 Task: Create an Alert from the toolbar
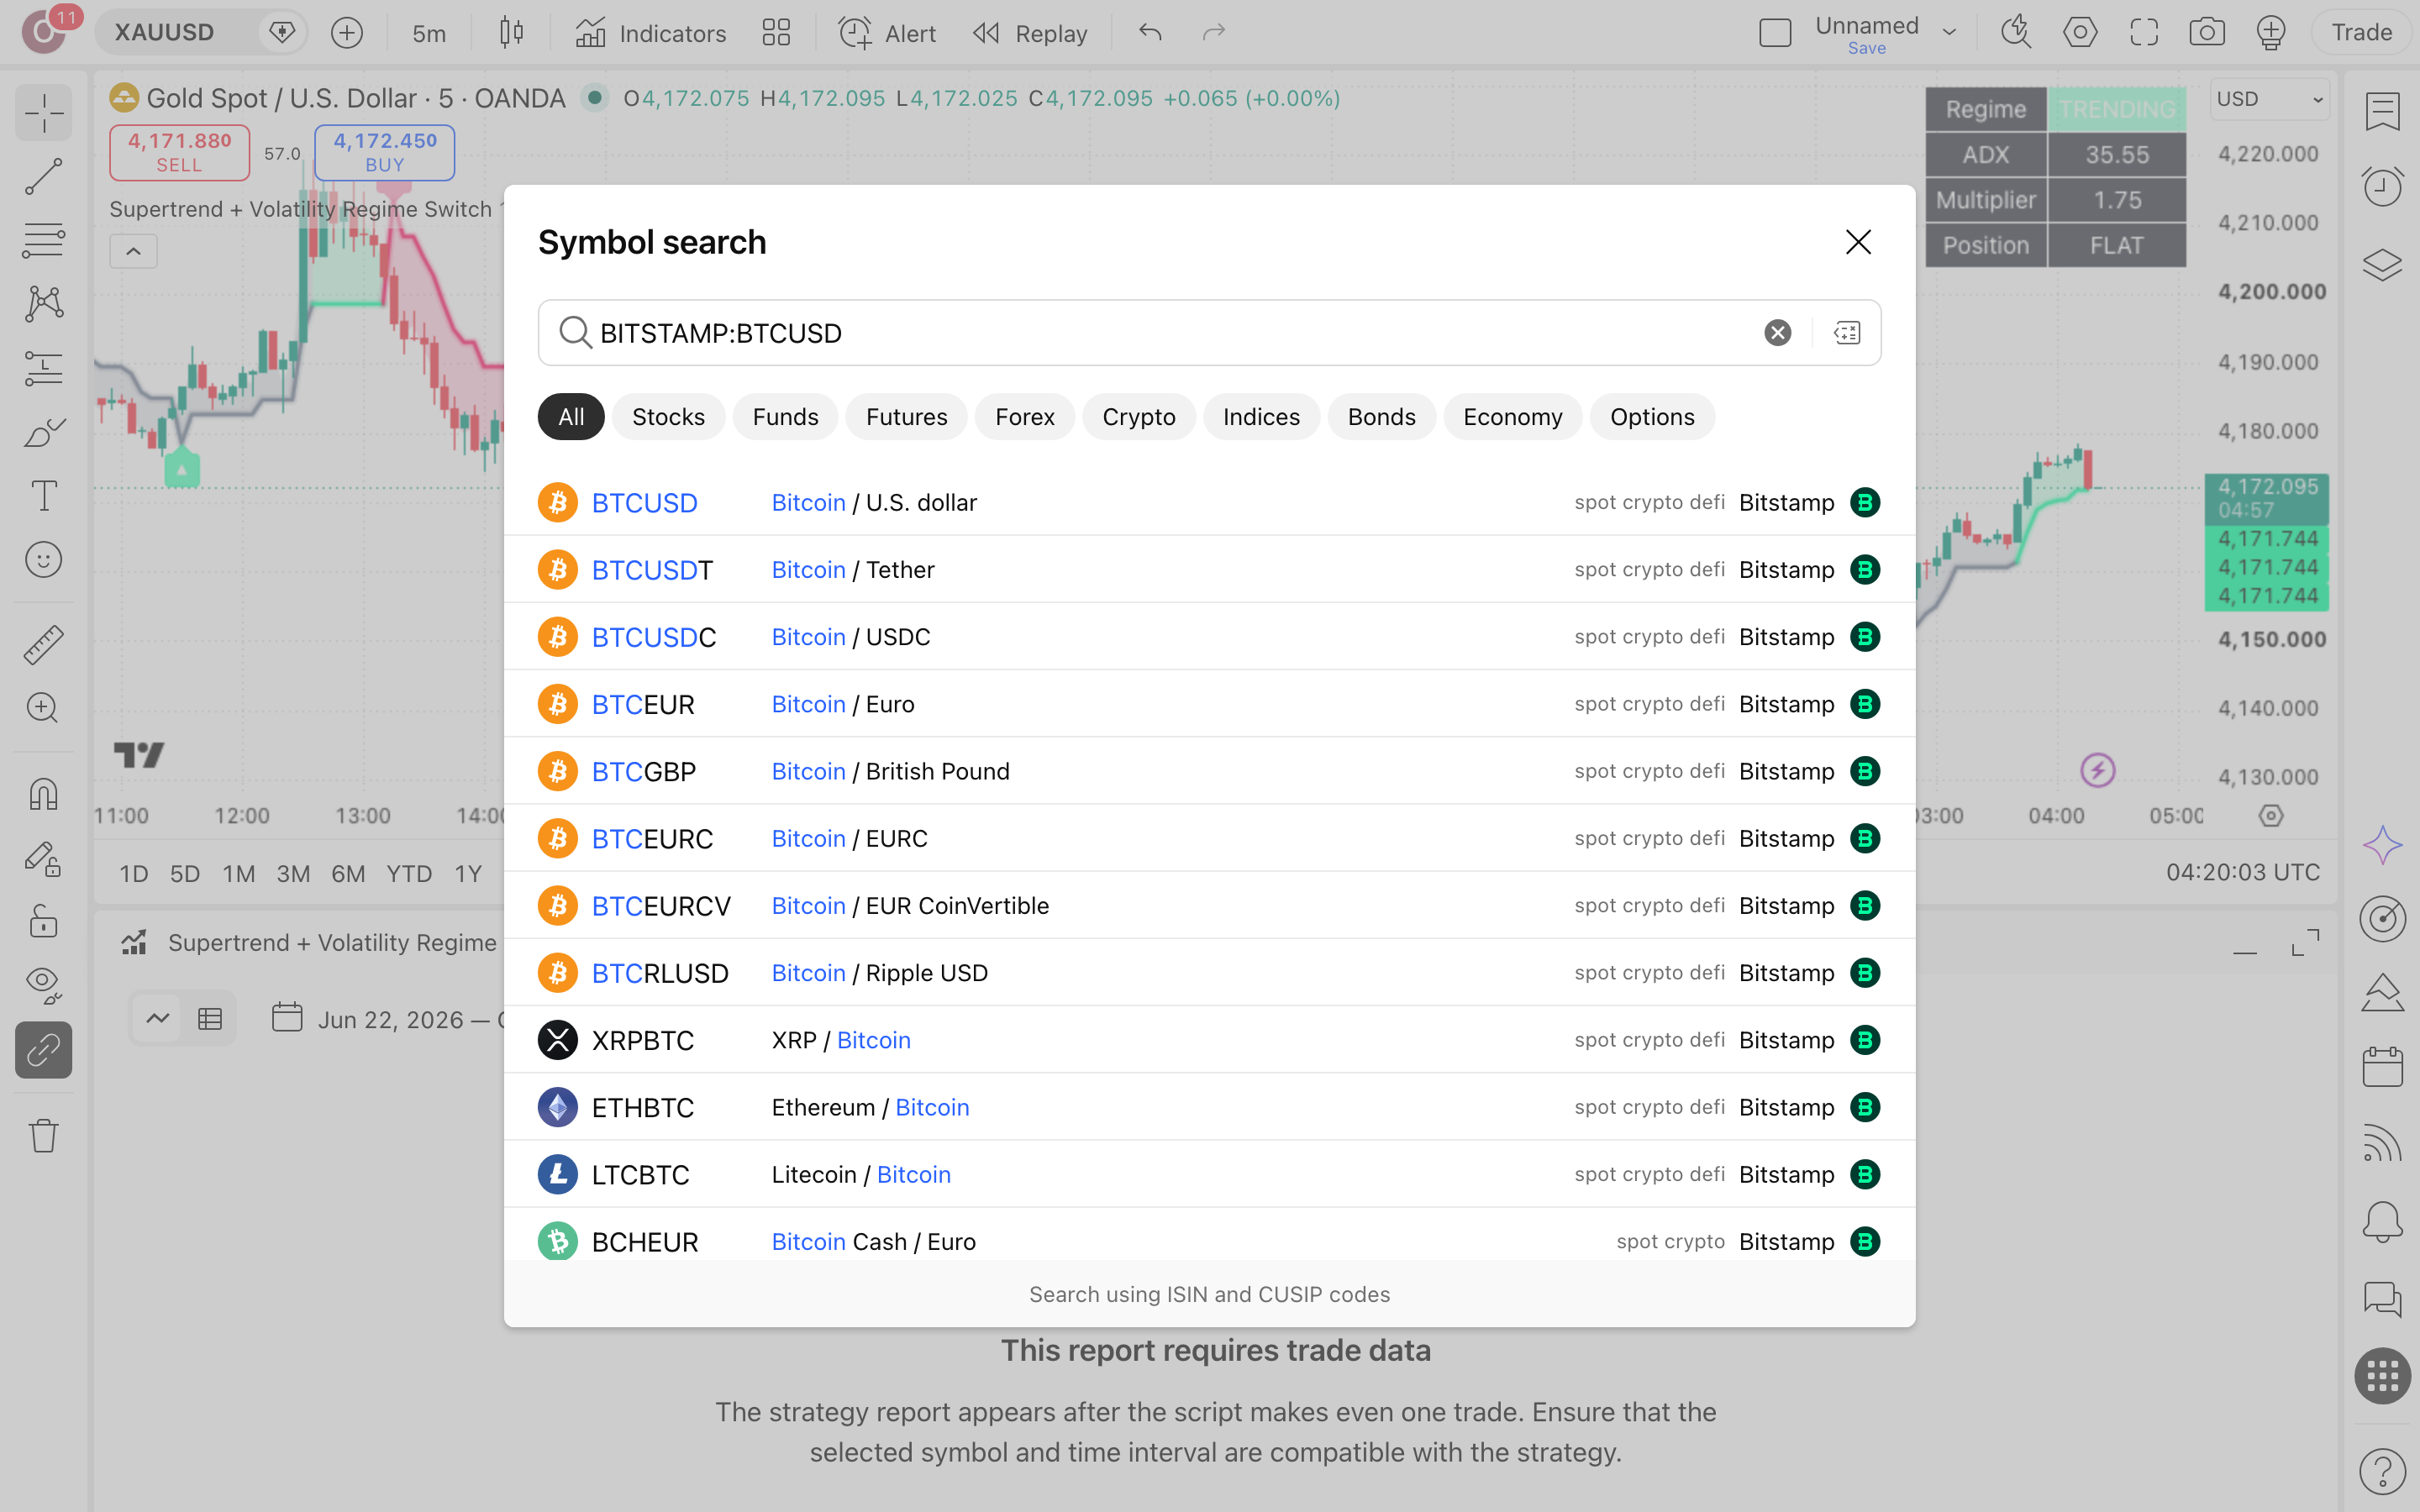886,33
